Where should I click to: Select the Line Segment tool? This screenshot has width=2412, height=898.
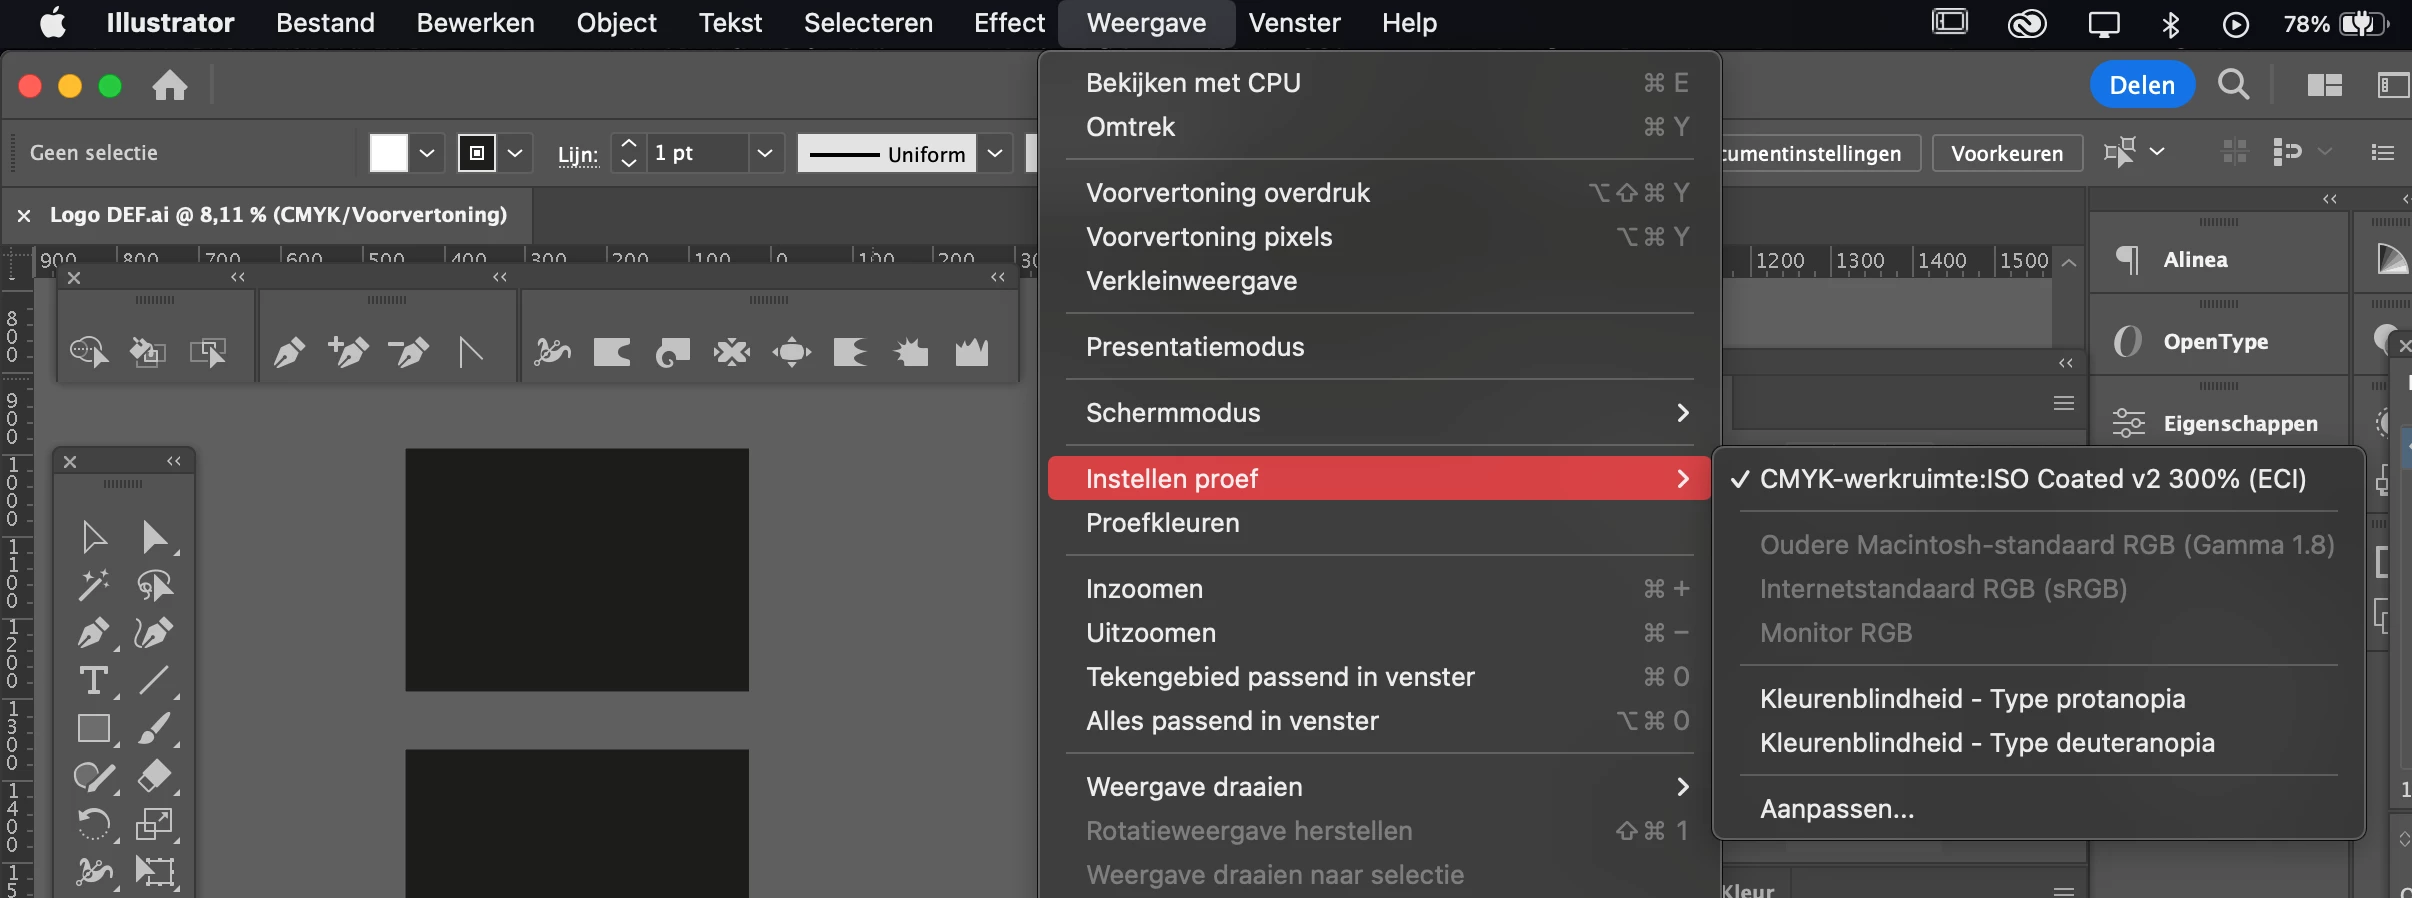pos(155,681)
